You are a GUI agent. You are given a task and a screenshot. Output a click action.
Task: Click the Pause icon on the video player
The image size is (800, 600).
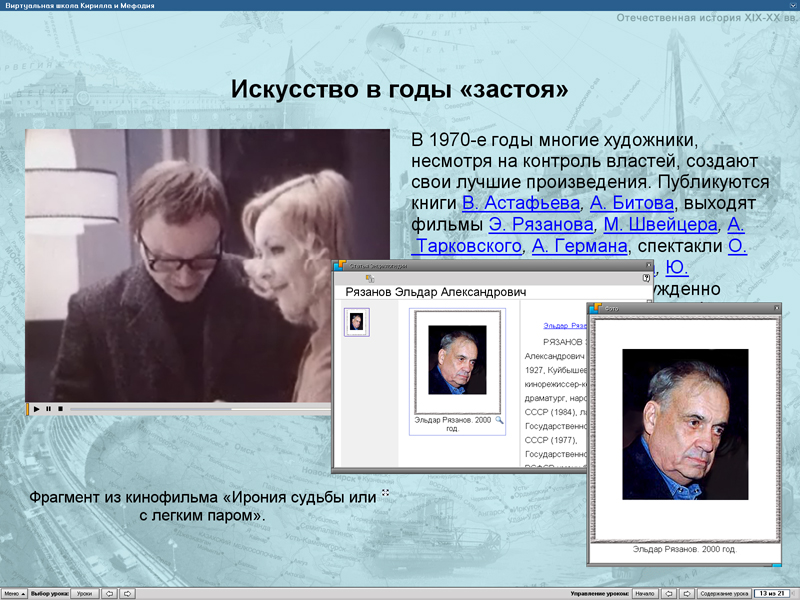coord(50,408)
